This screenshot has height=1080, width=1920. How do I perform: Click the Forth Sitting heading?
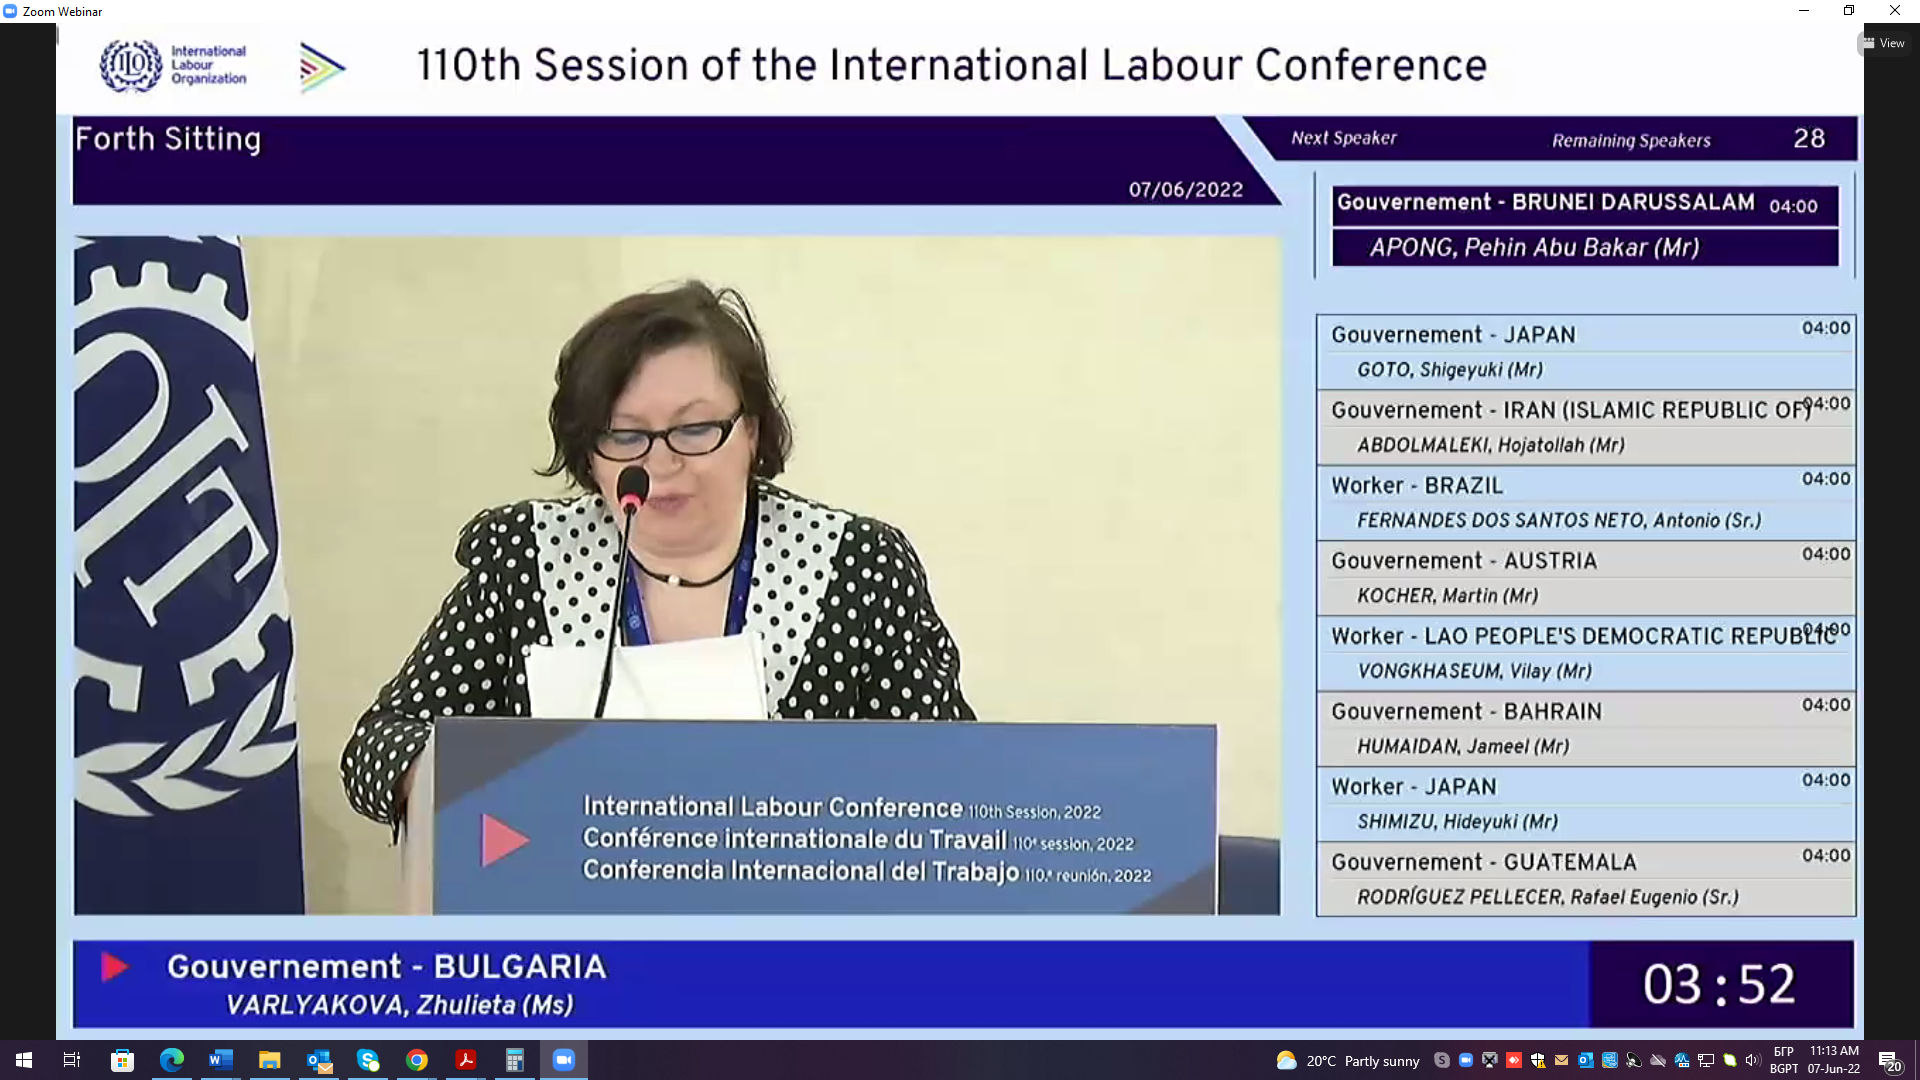(x=168, y=139)
